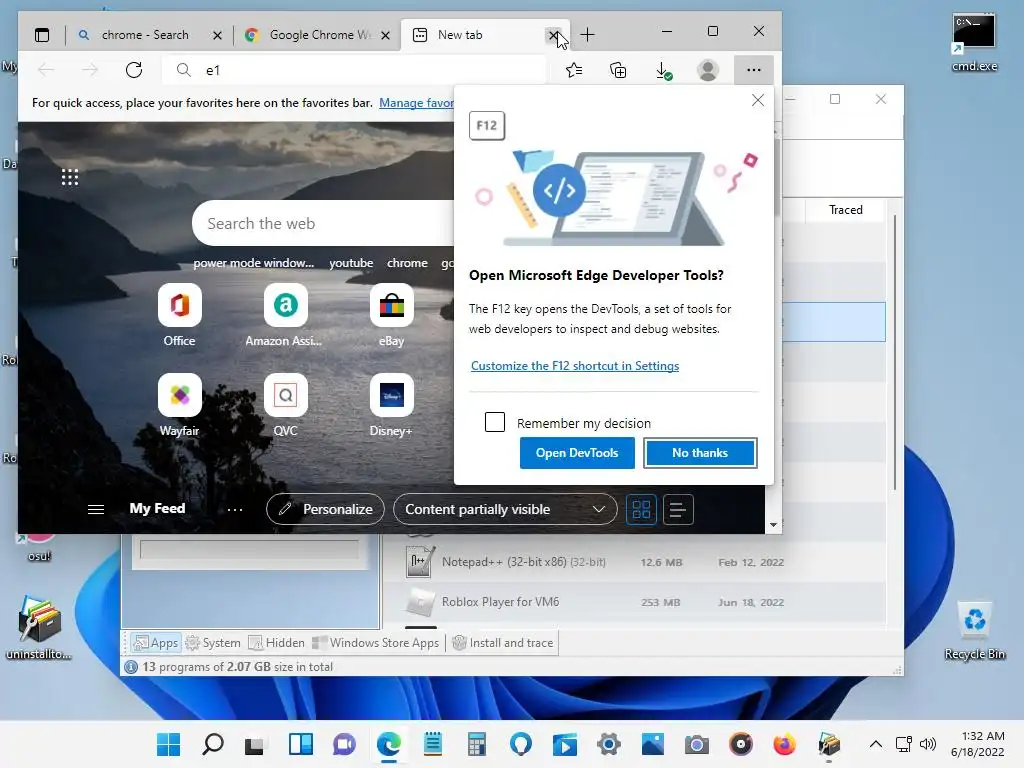Toggle Apps filter in uninstaller window
The height and width of the screenshot is (768, 1024).
point(155,643)
